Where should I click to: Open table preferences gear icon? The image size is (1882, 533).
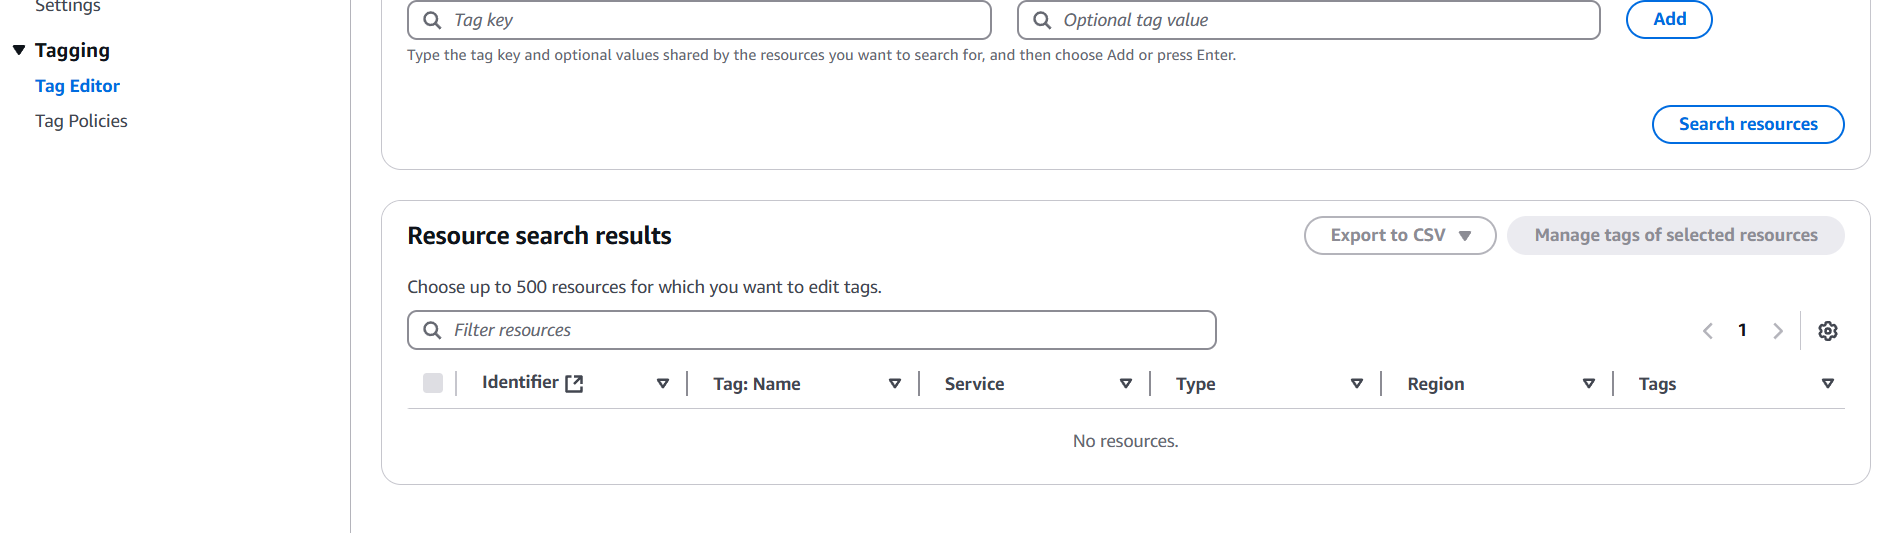[x=1827, y=331]
